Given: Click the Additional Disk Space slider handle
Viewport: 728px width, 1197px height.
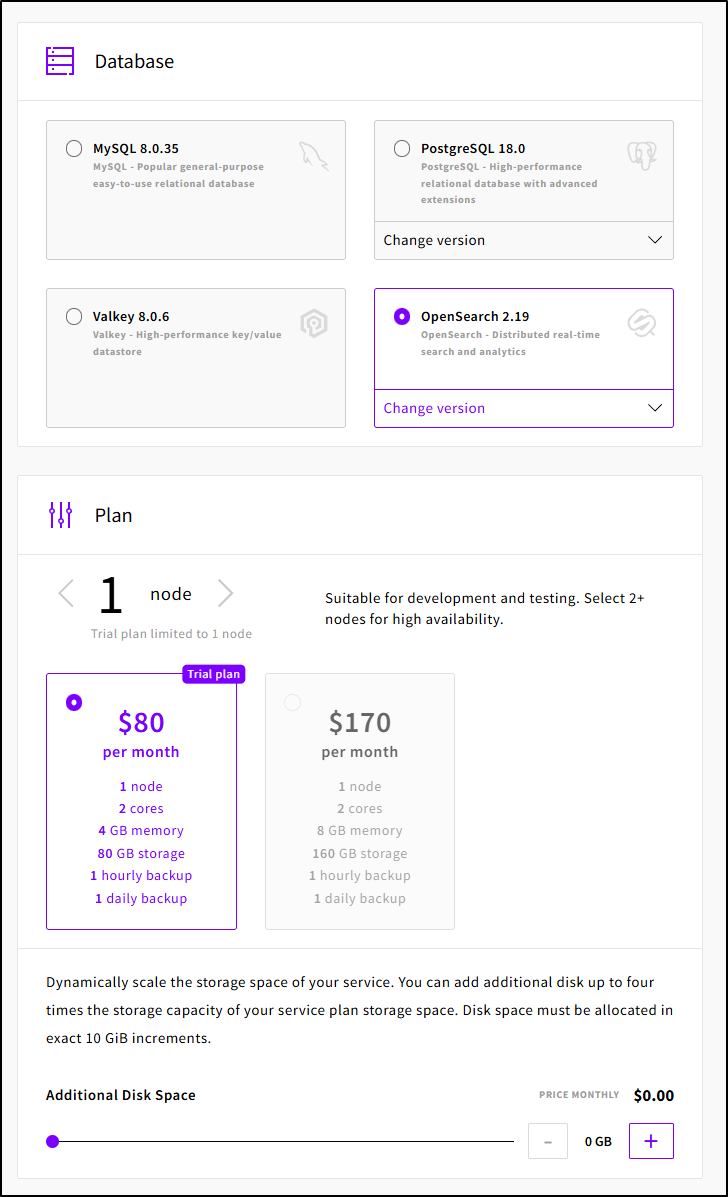Looking at the screenshot, I should pos(53,1141).
